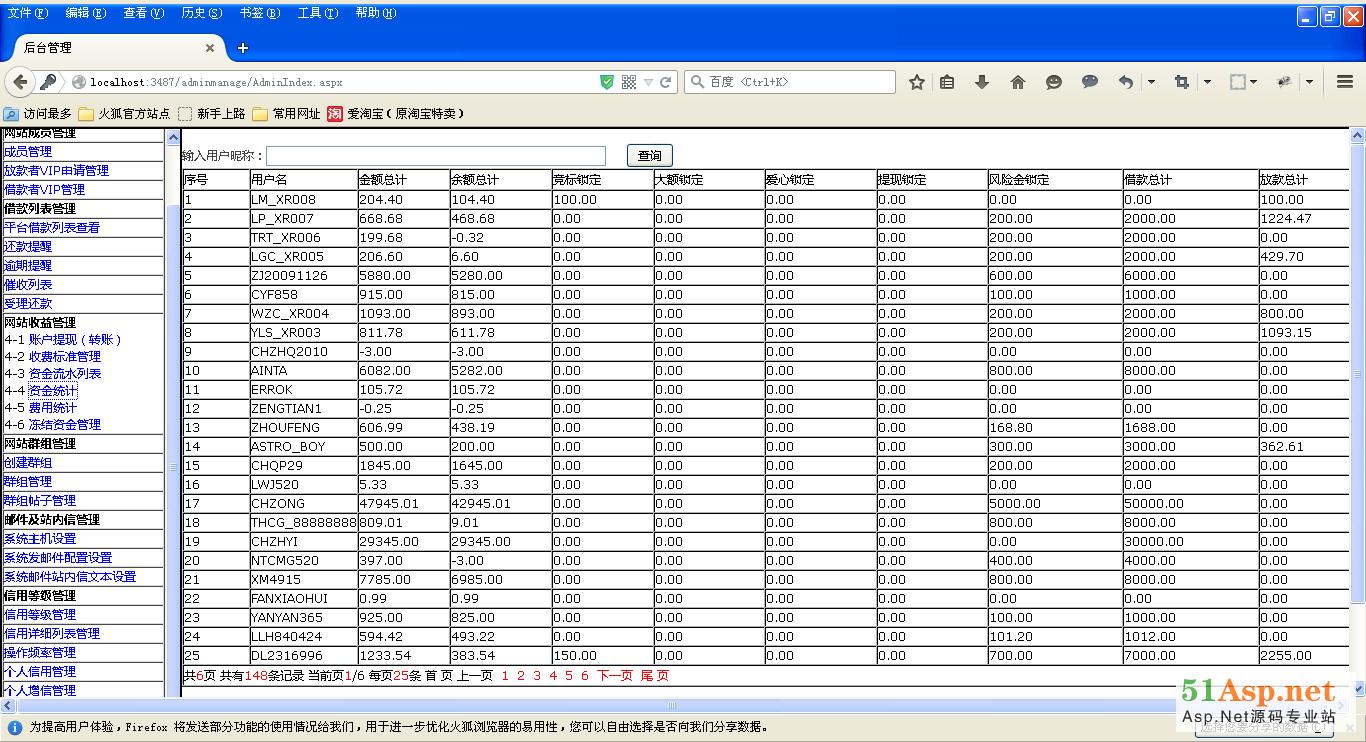The width and height of the screenshot is (1366, 742).
Task: Click the globe site identity icon
Action: point(79,82)
